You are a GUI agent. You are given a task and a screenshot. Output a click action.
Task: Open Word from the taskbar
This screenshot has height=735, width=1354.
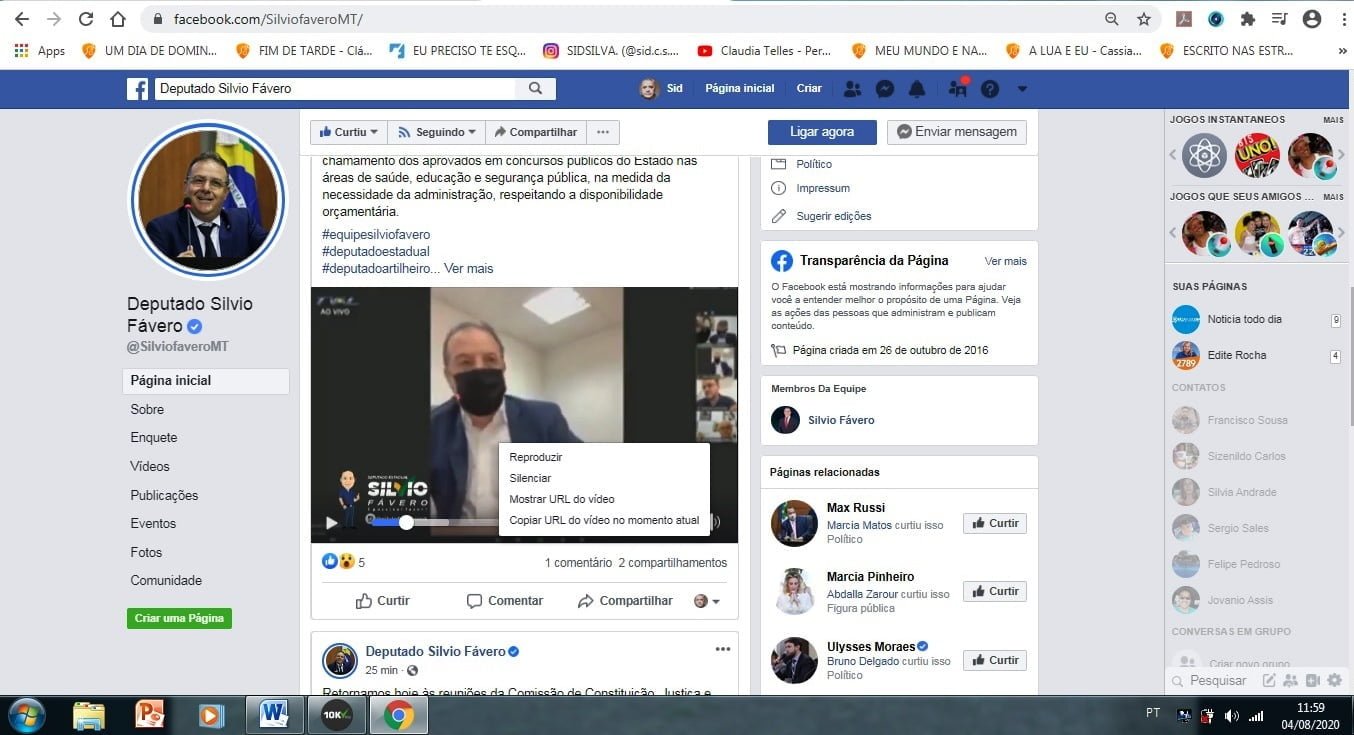(273, 715)
